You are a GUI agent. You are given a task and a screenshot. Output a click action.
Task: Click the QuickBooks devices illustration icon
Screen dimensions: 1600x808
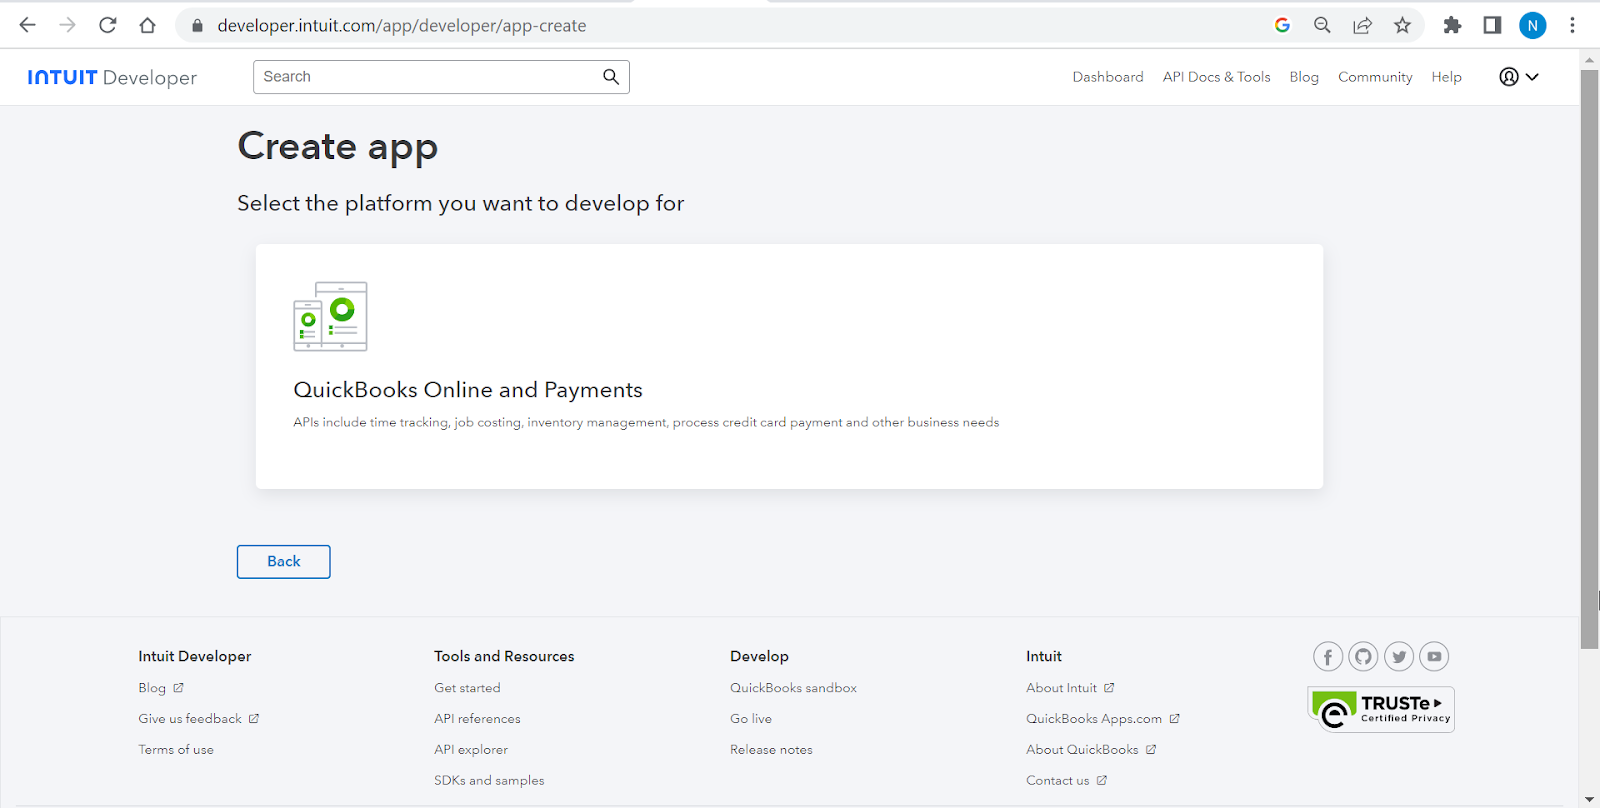click(x=330, y=316)
